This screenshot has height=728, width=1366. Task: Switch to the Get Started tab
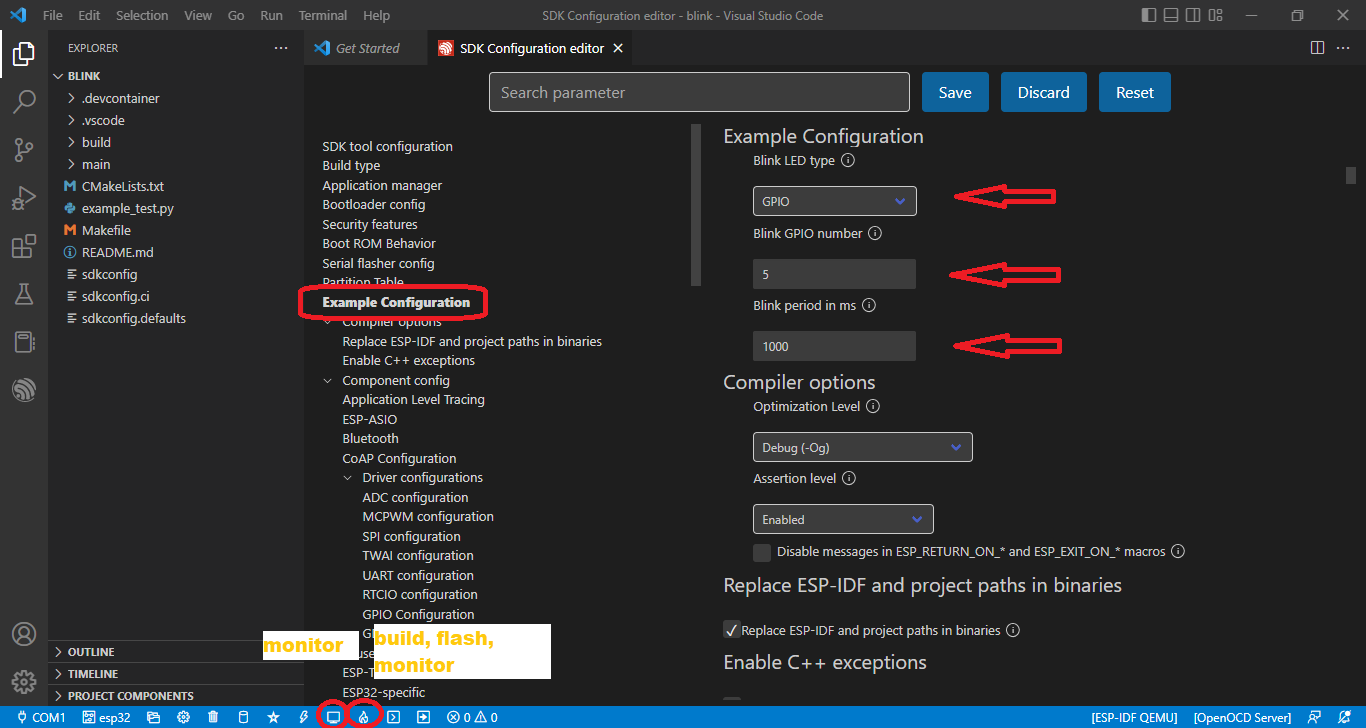coord(367,48)
